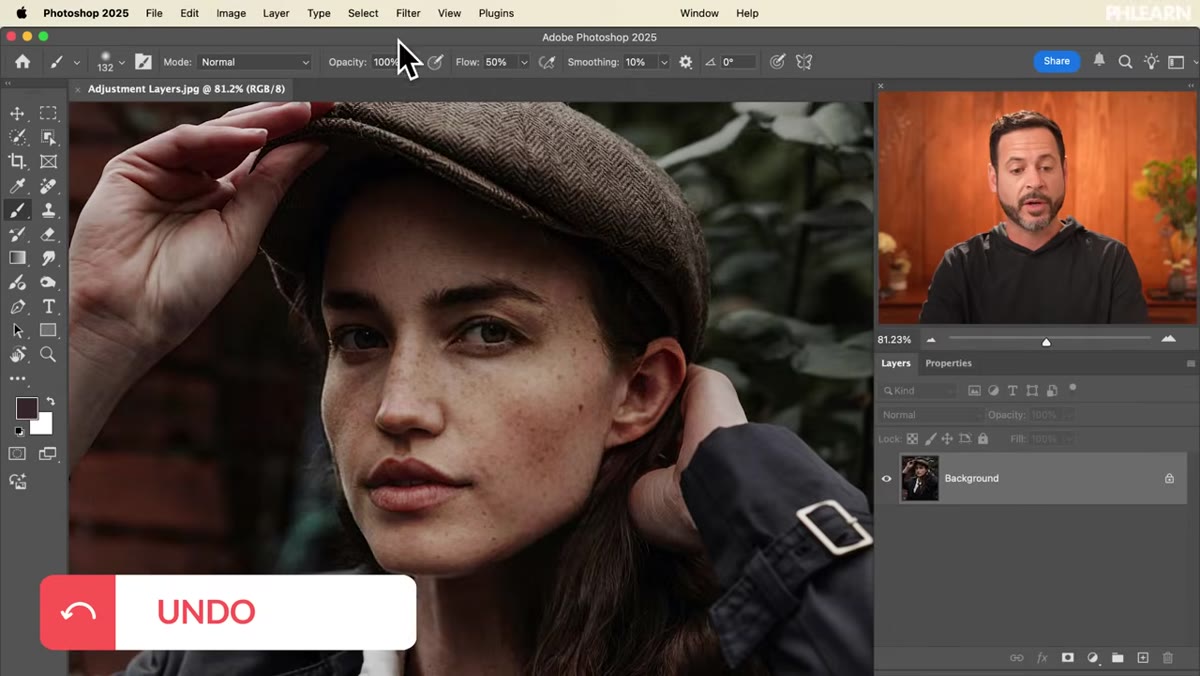Select the Object Selection tool
This screenshot has width=1200, height=676.
[x=48, y=138]
